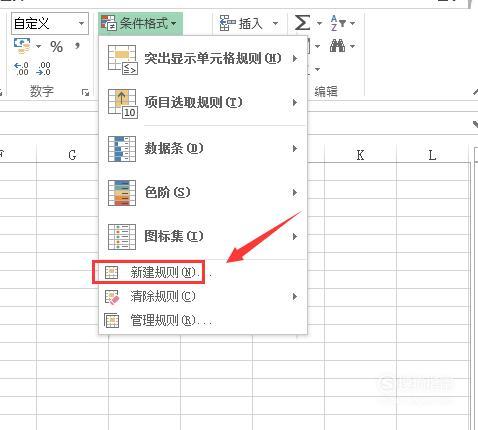Expand the arrow beside 突出显示单元格规则
Image resolution: width=478 pixels, height=430 pixels.
point(295,59)
